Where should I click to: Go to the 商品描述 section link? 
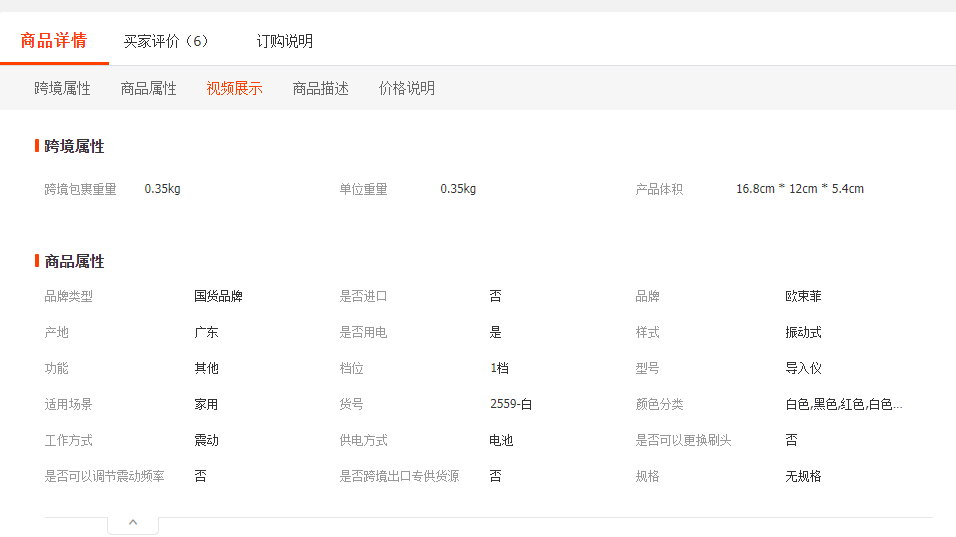[320, 89]
